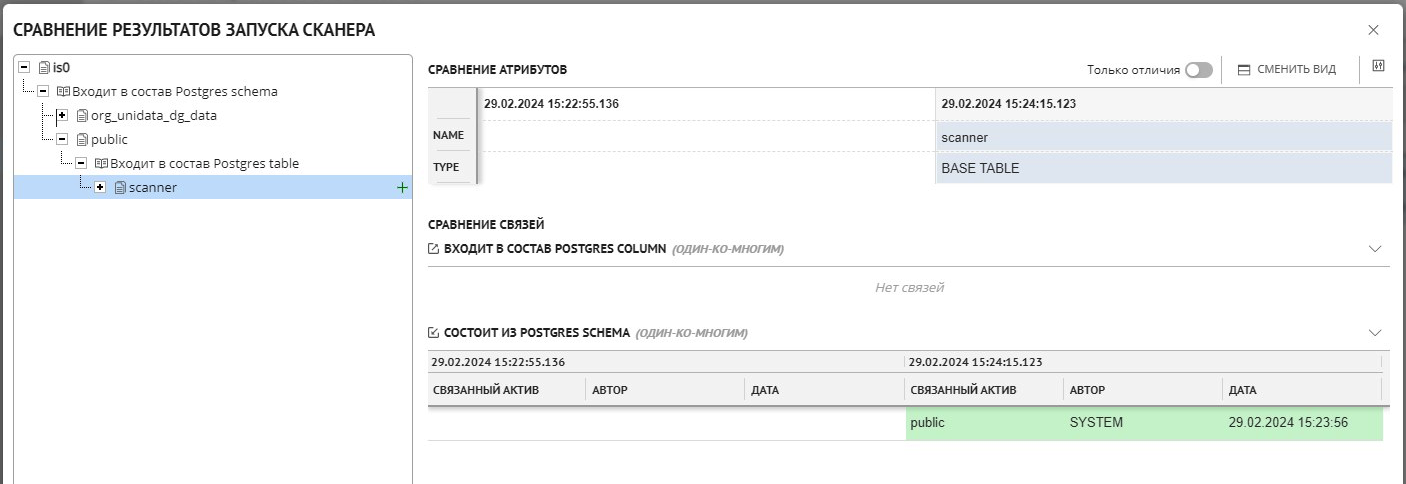Image resolution: width=1406 pixels, height=484 pixels.
Task: Select the public item in the tree
Action: click(109, 140)
